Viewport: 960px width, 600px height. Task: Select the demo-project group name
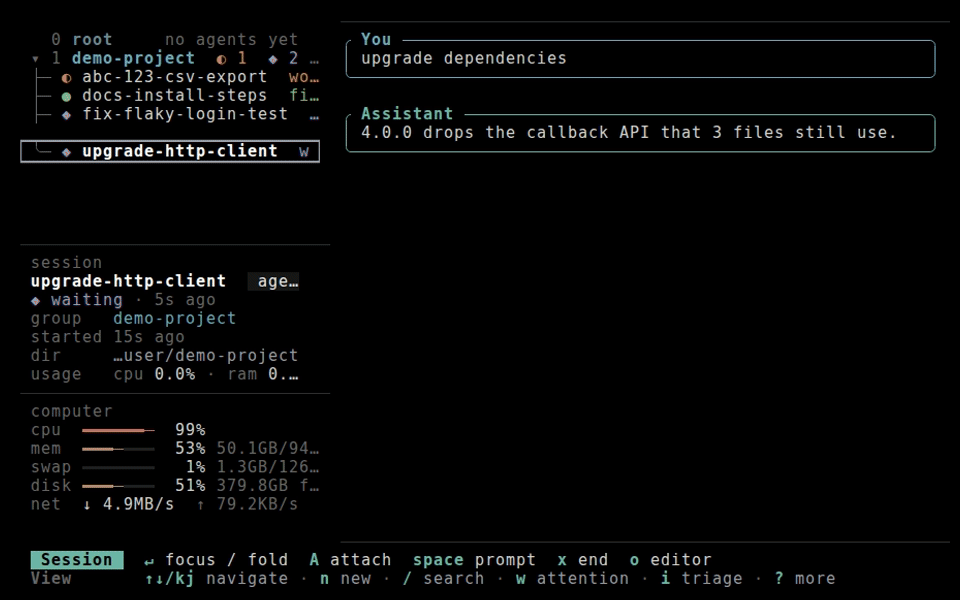tap(133, 58)
